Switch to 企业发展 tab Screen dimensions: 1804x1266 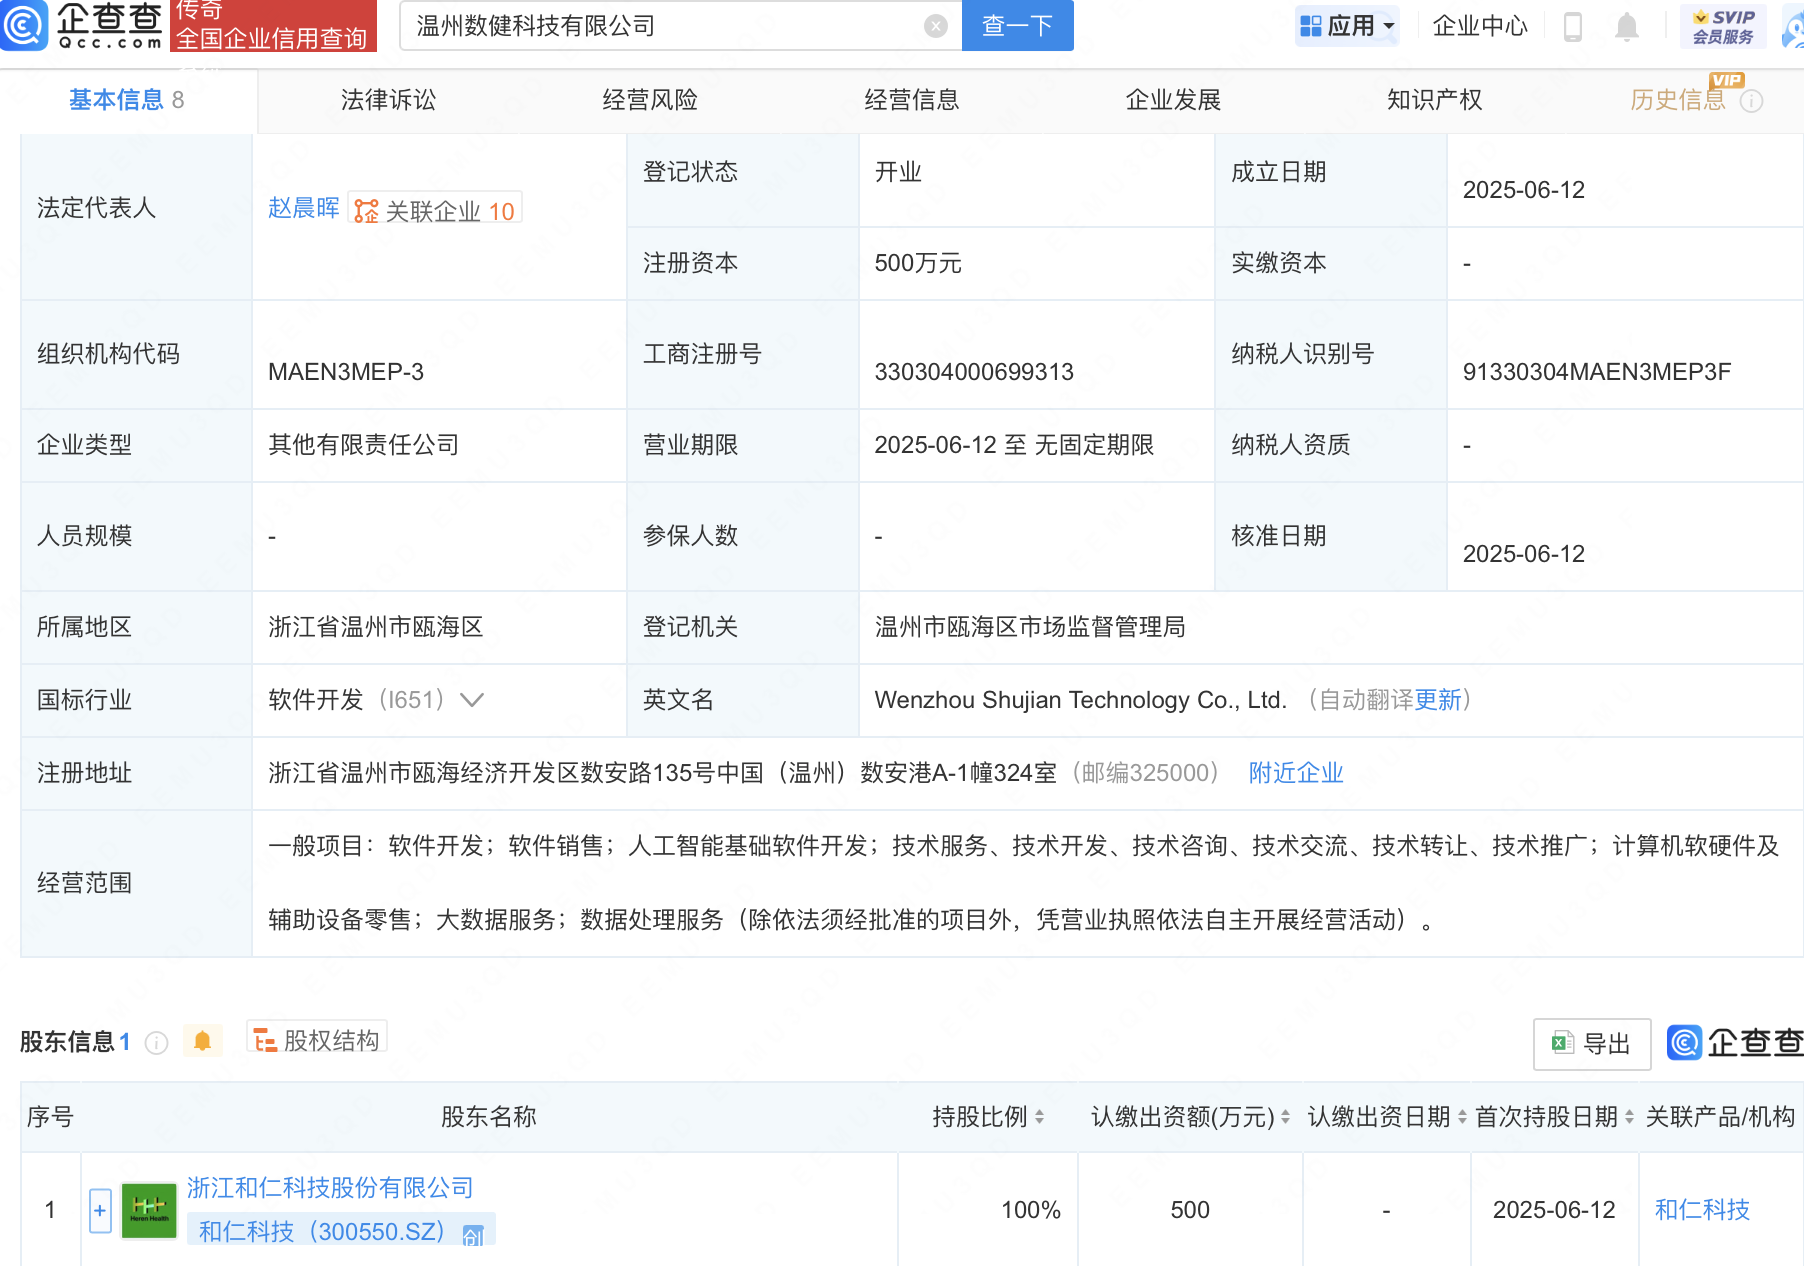tap(1173, 100)
